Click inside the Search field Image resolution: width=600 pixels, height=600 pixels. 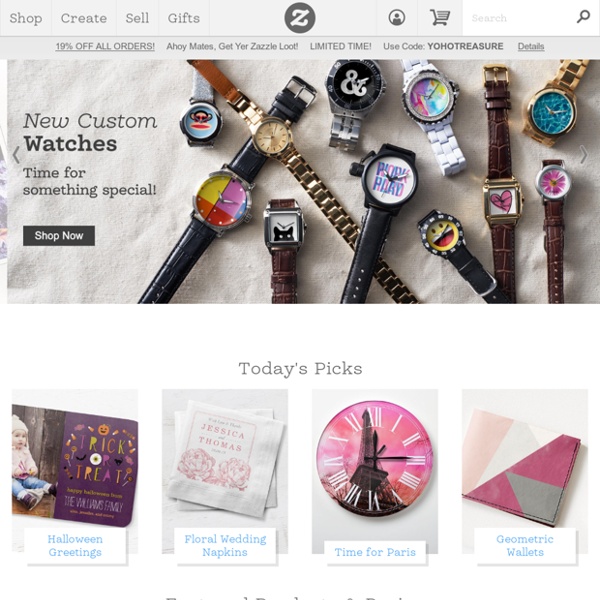pyautogui.click(x=518, y=18)
